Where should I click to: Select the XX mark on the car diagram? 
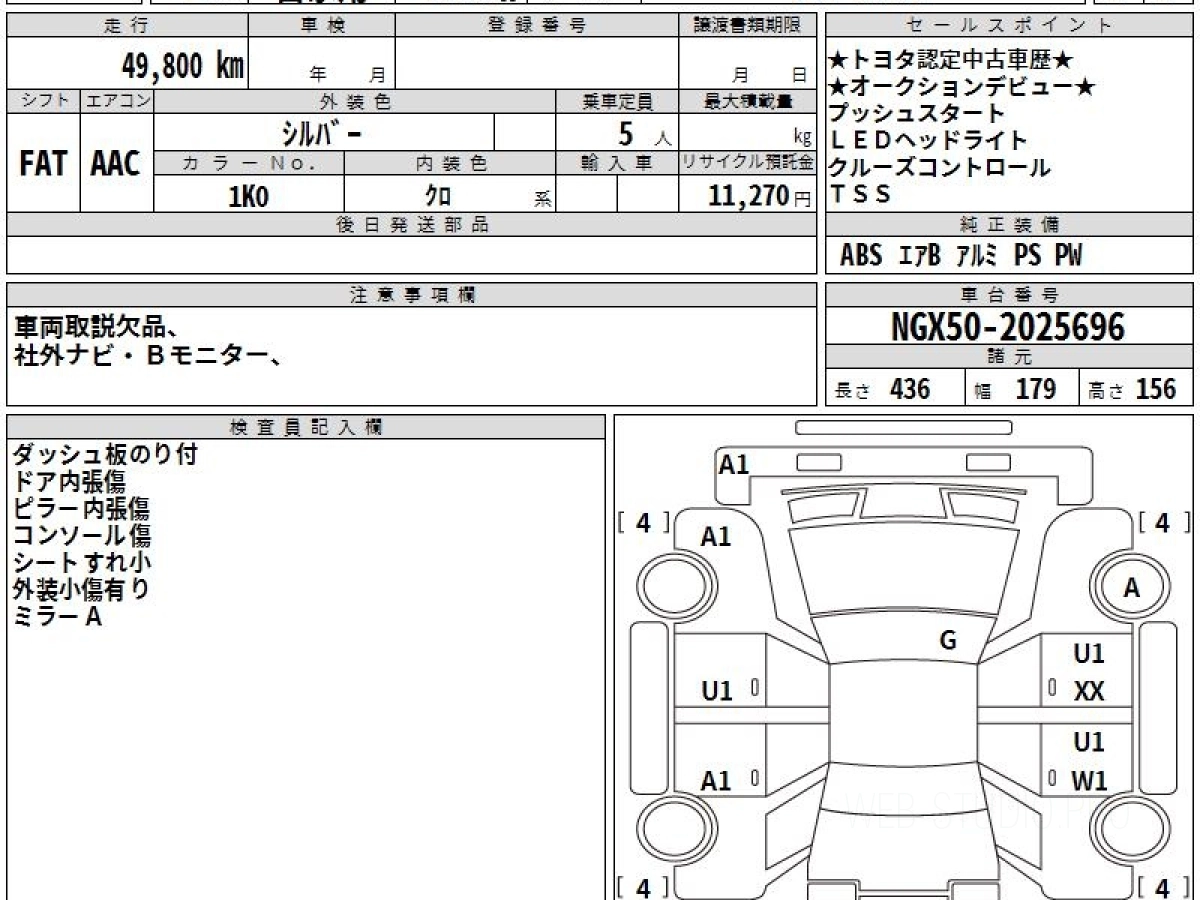tap(1088, 691)
